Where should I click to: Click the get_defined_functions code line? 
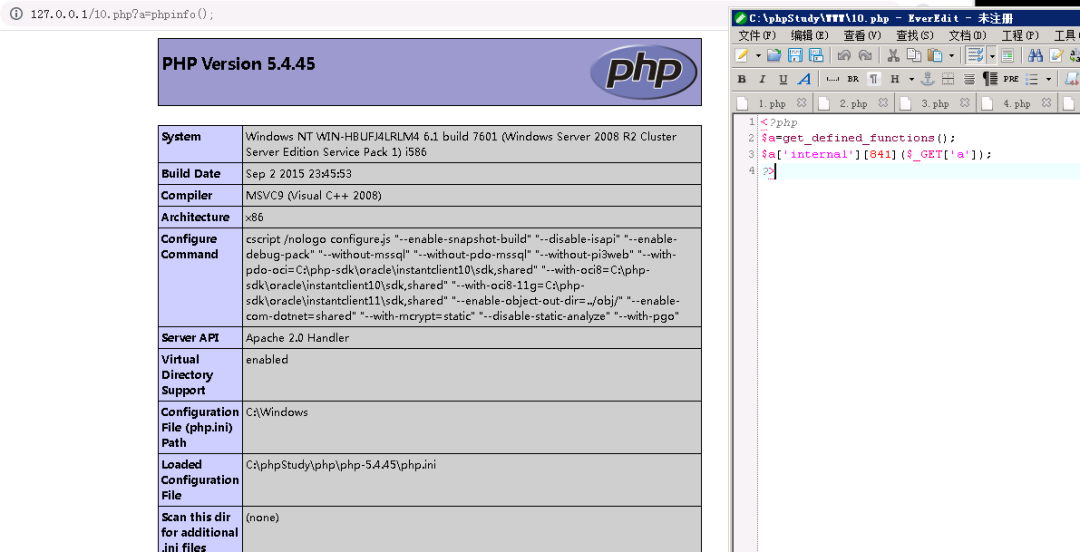858,138
